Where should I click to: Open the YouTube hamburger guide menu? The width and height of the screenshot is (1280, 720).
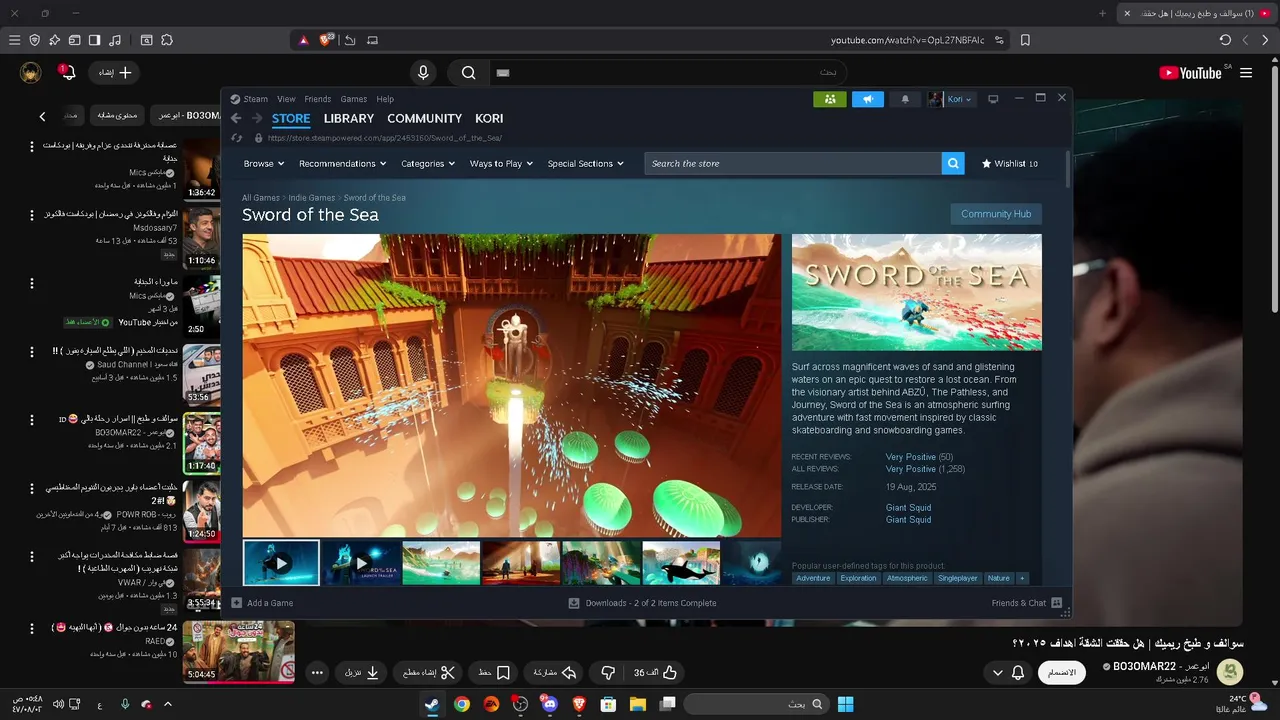tap(1246, 73)
